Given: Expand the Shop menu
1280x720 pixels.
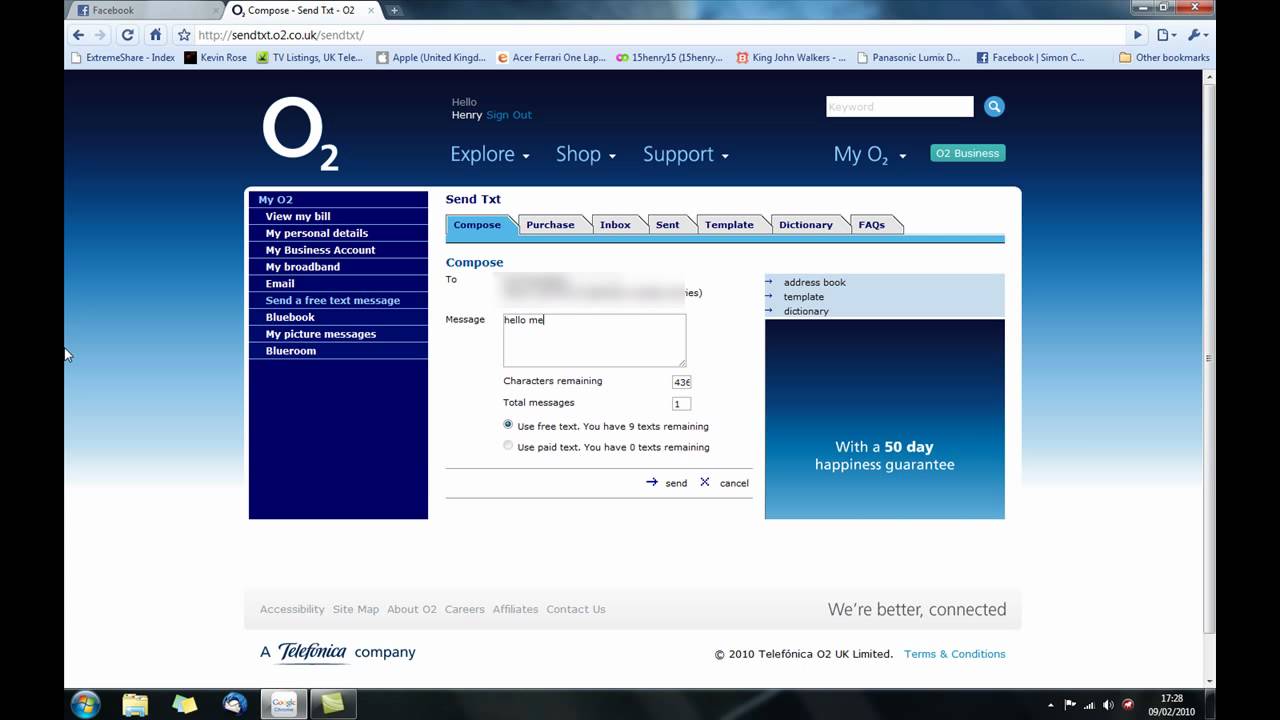Looking at the screenshot, I should (x=586, y=154).
